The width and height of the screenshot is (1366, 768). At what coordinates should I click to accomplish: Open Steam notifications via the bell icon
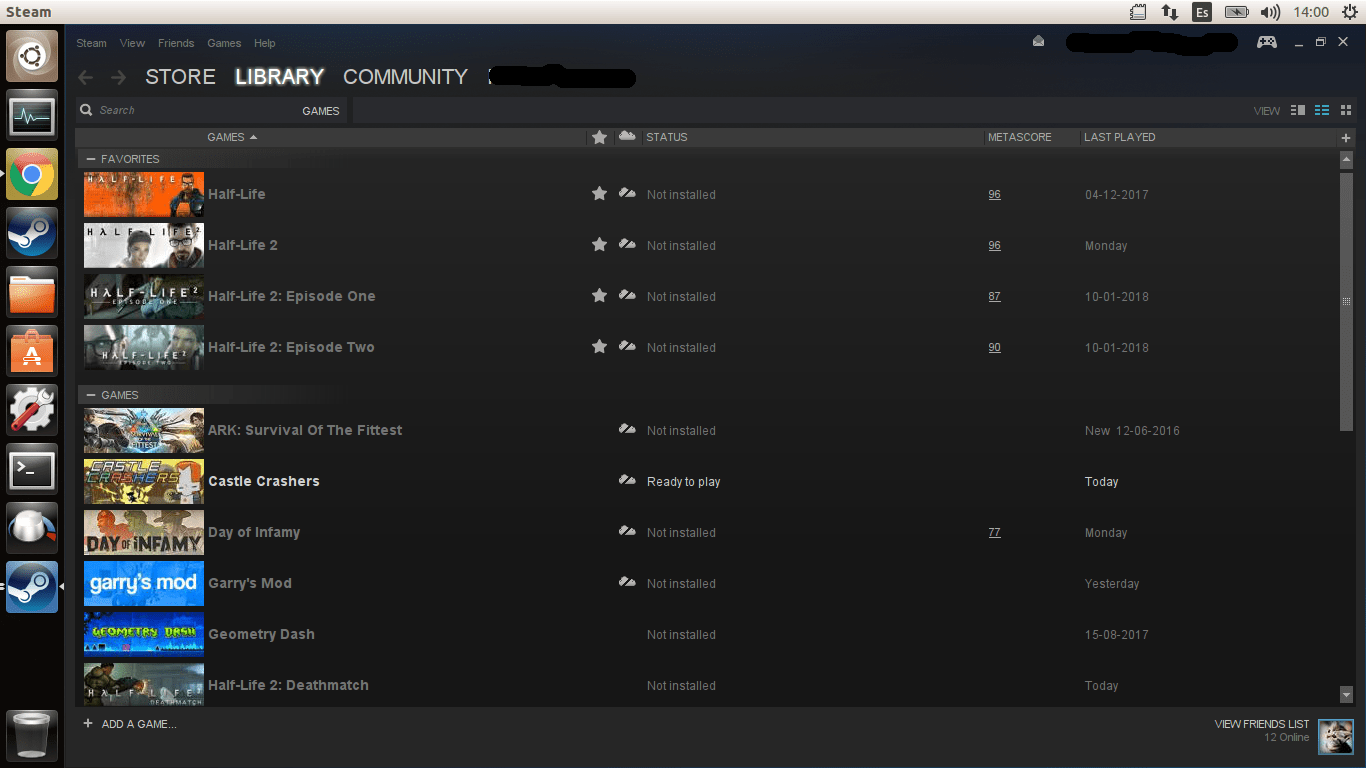point(1038,42)
